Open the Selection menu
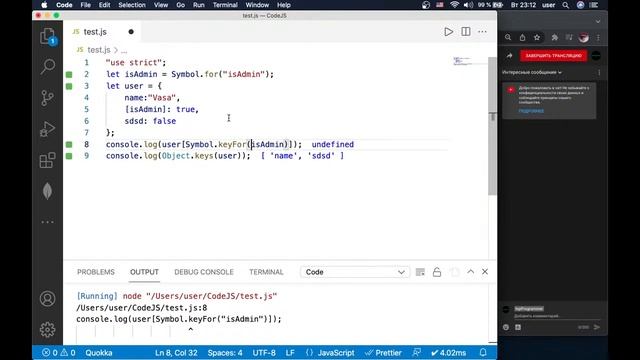This screenshot has width=640, height=360. [x=132, y=5]
